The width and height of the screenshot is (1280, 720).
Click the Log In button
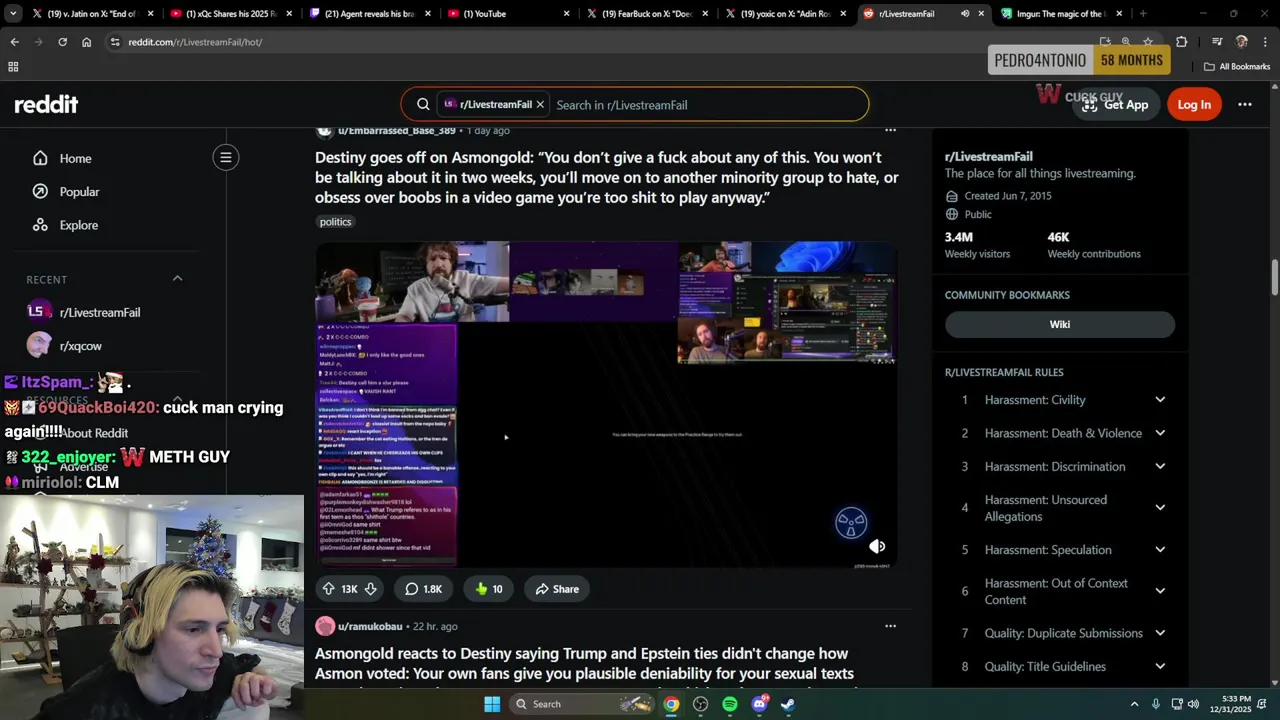click(1194, 104)
